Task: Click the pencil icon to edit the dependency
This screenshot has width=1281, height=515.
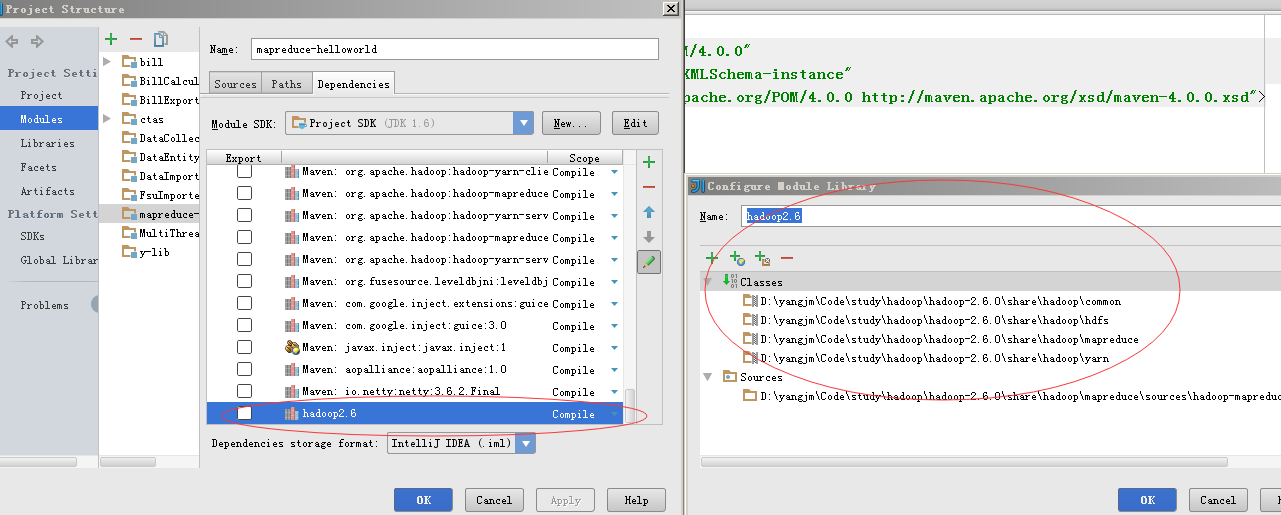Action: (649, 262)
